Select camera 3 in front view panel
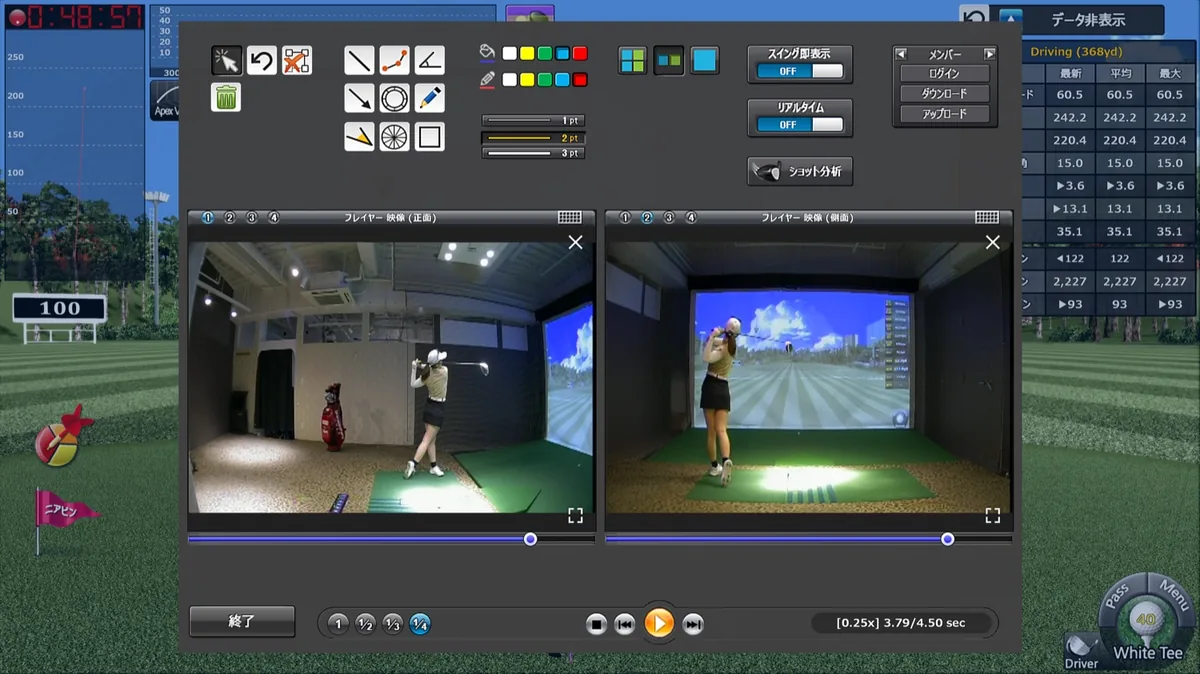The height and width of the screenshot is (674, 1200). point(252,217)
